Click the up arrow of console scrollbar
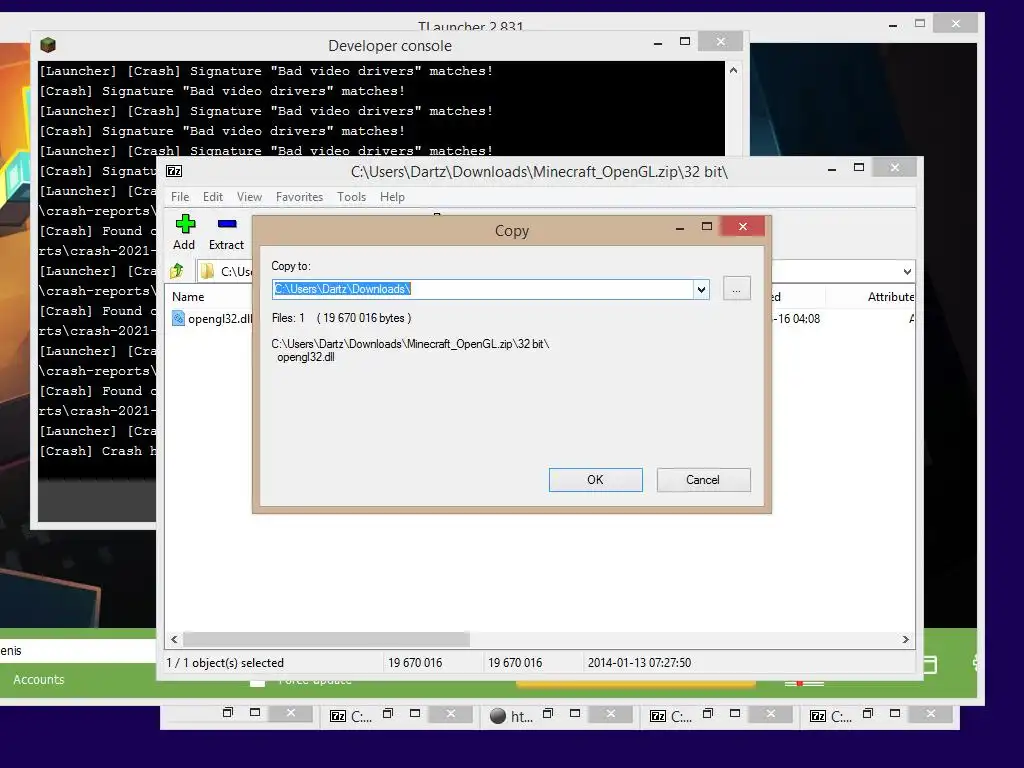The width and height of the screenshot is (1024, 768). point(733,70)
